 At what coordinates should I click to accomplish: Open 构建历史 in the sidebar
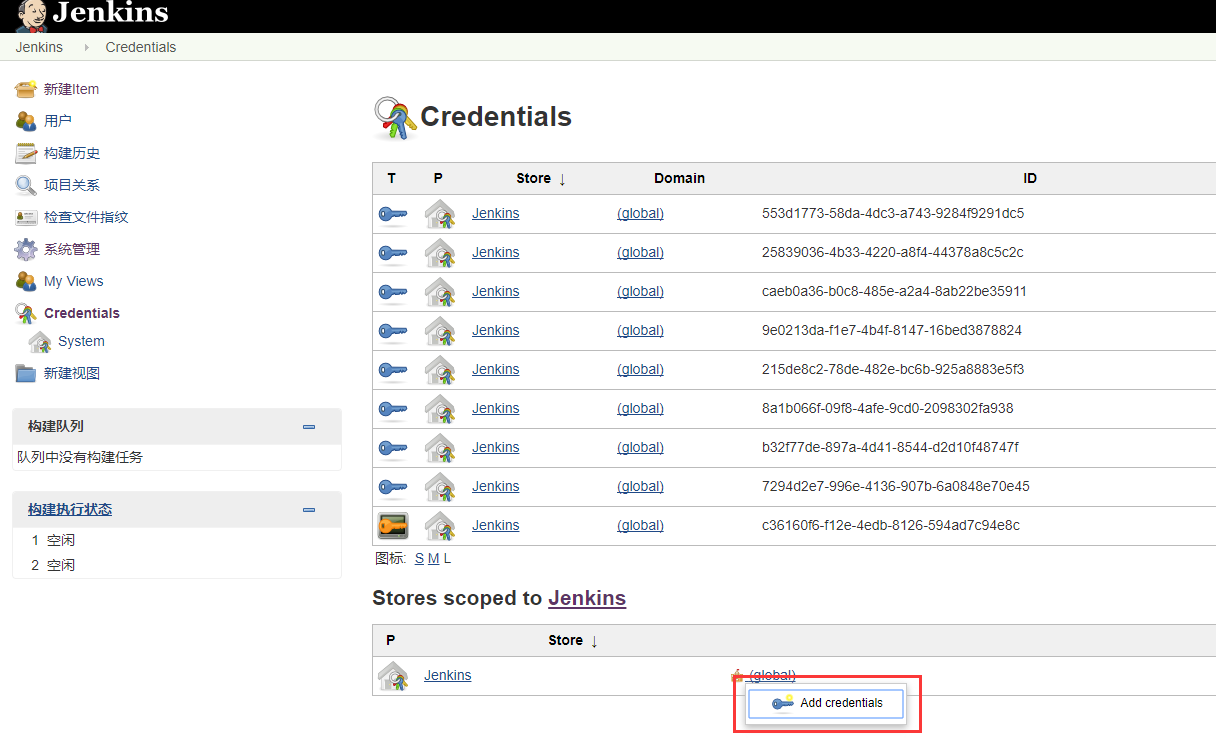72,153
